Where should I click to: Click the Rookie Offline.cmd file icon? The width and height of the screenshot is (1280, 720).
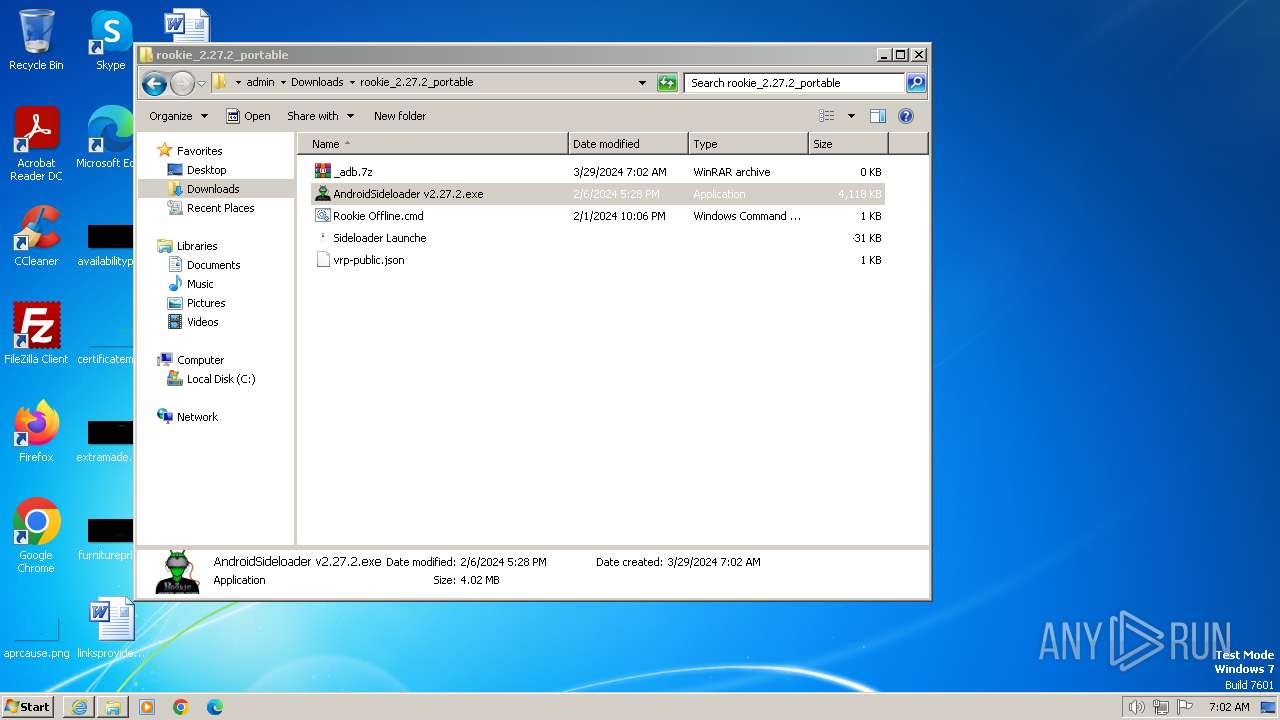(322, 216)
